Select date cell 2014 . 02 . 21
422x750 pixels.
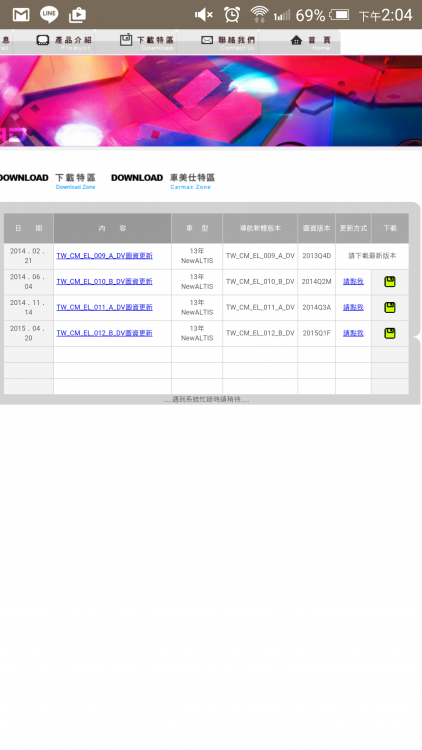(28, 256)
